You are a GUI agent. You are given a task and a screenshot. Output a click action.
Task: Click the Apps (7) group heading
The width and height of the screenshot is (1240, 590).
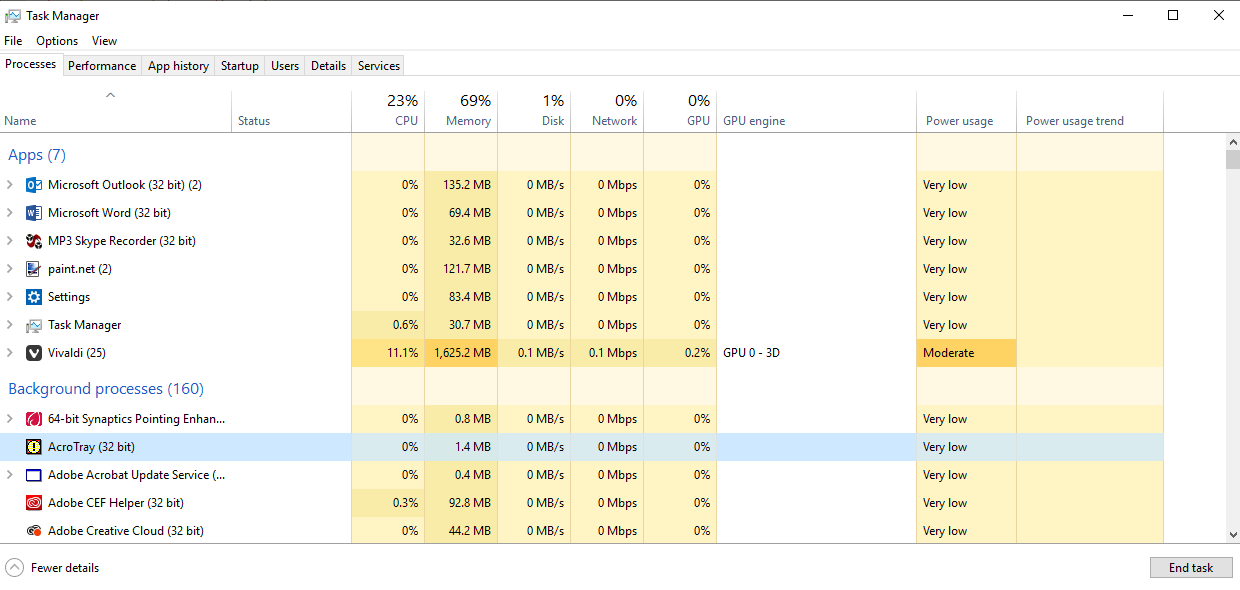37,155
